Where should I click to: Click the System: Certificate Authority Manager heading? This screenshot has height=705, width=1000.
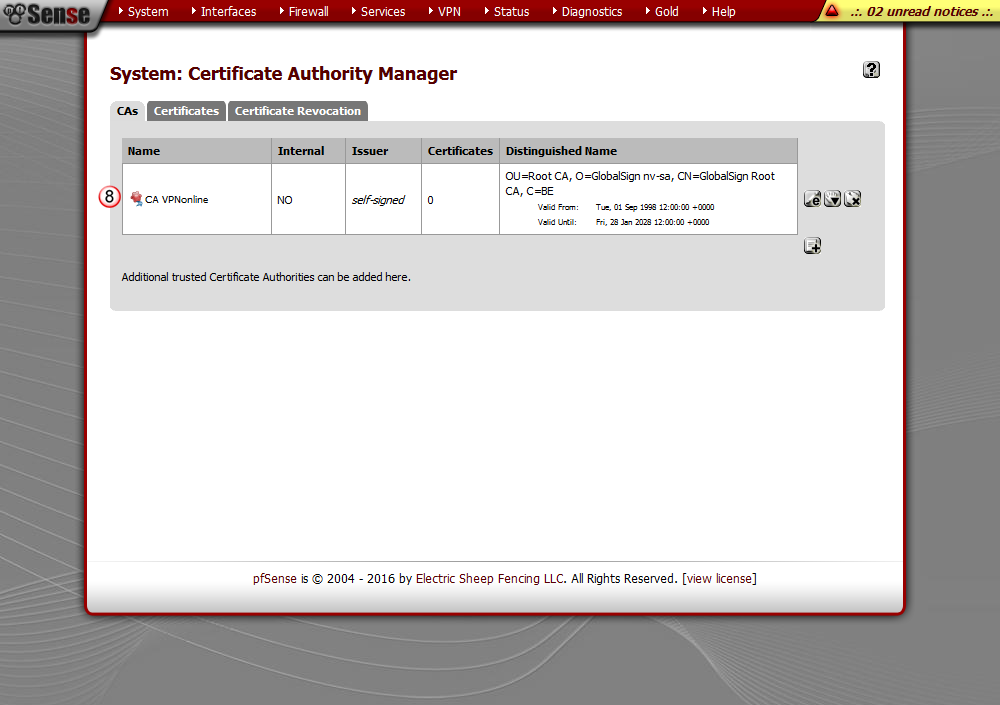(283, 74)
